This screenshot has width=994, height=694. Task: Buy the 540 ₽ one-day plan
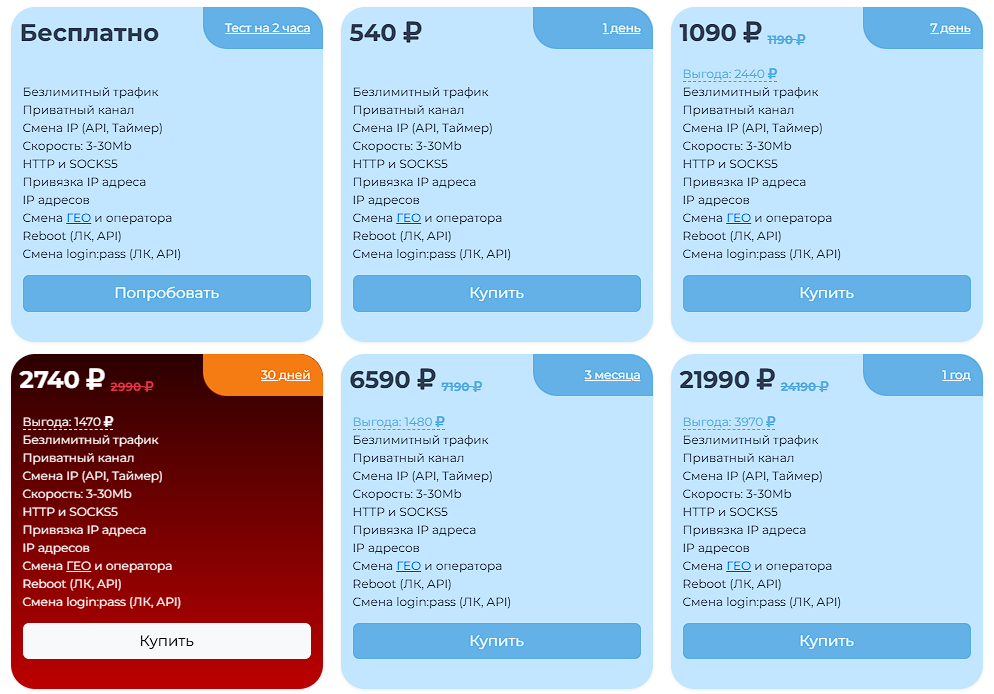point(496,293)
